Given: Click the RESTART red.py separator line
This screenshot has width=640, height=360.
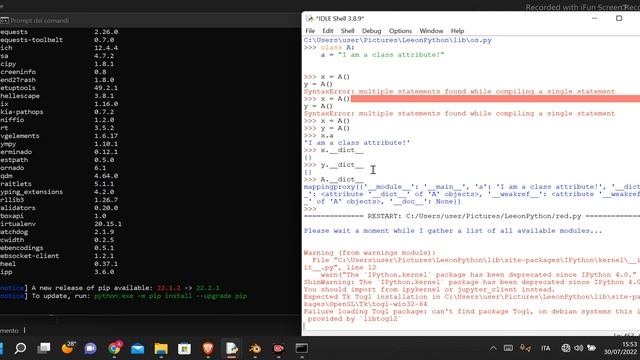Looking at the screenshot, I should coord(471,216).
